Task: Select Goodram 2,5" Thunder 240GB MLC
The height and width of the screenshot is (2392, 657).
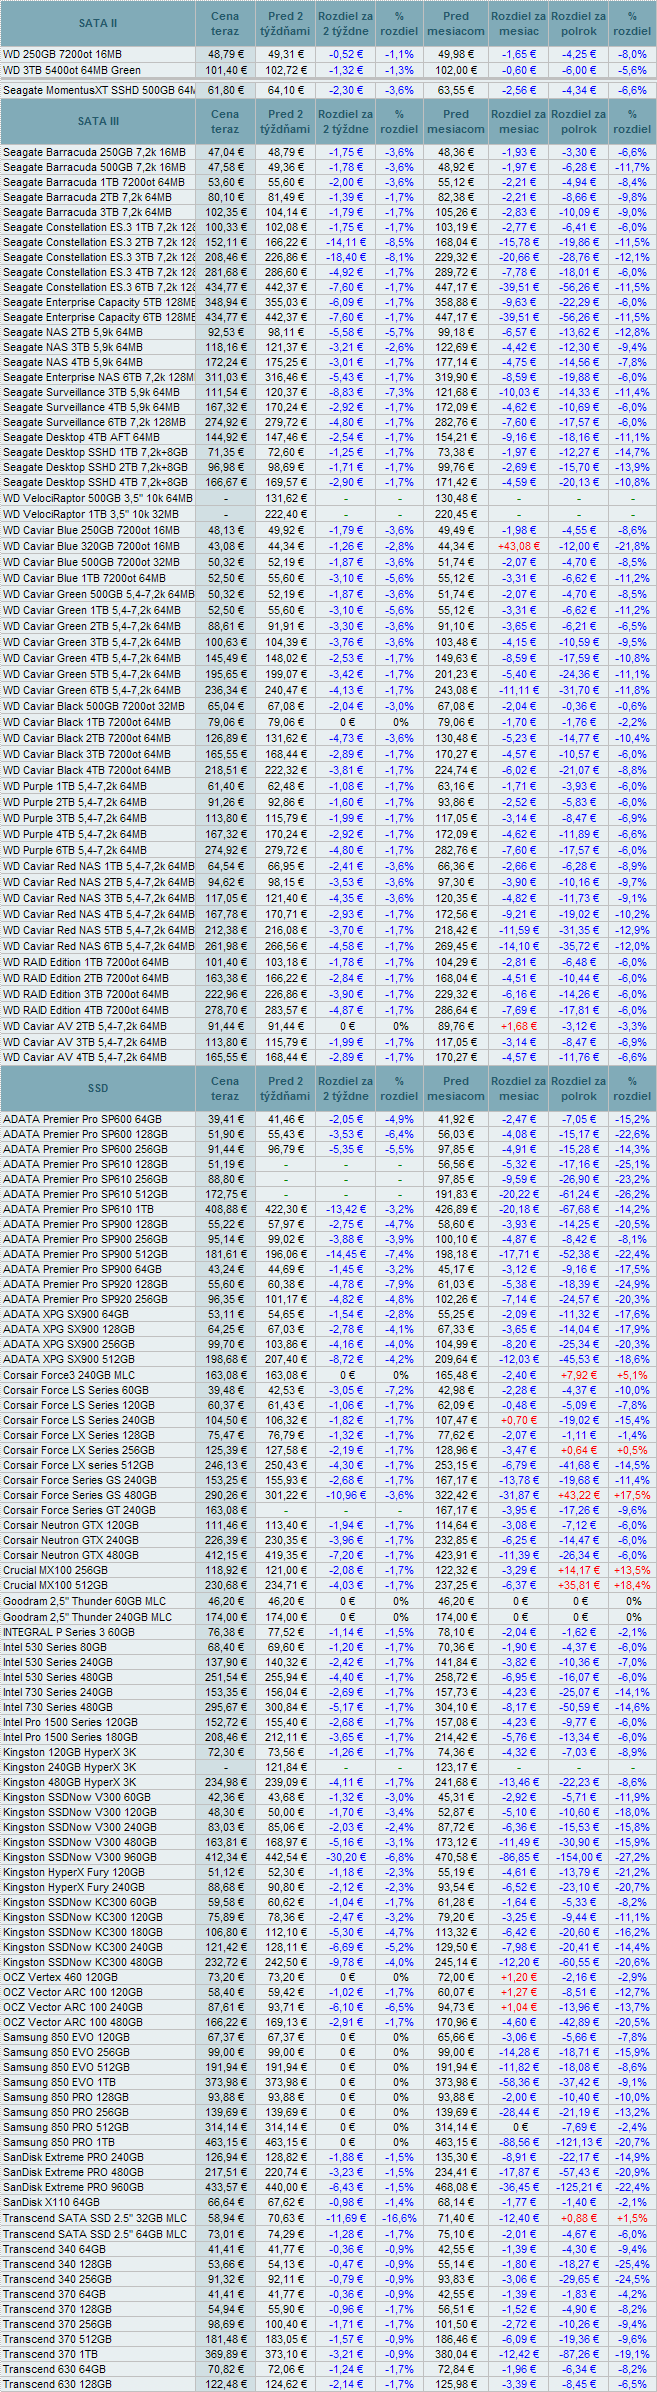Action: coord(87,1617)
